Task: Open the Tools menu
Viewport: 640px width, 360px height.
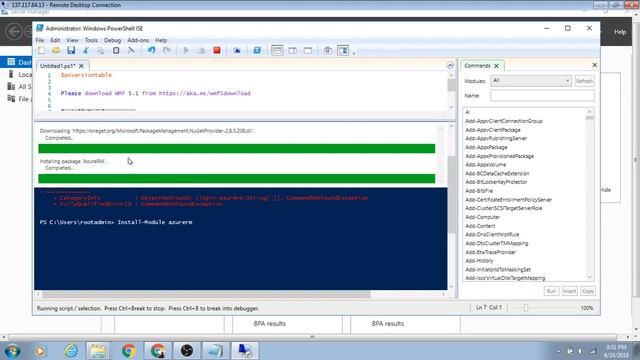Action: click(91, 40)
